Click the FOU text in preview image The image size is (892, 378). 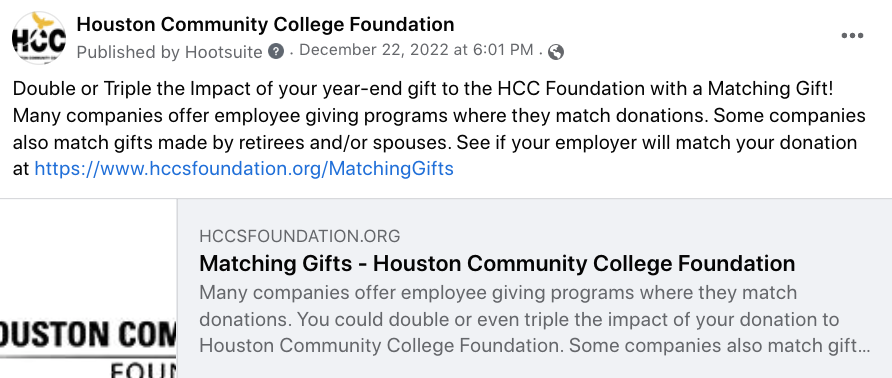tap(143, 369)
